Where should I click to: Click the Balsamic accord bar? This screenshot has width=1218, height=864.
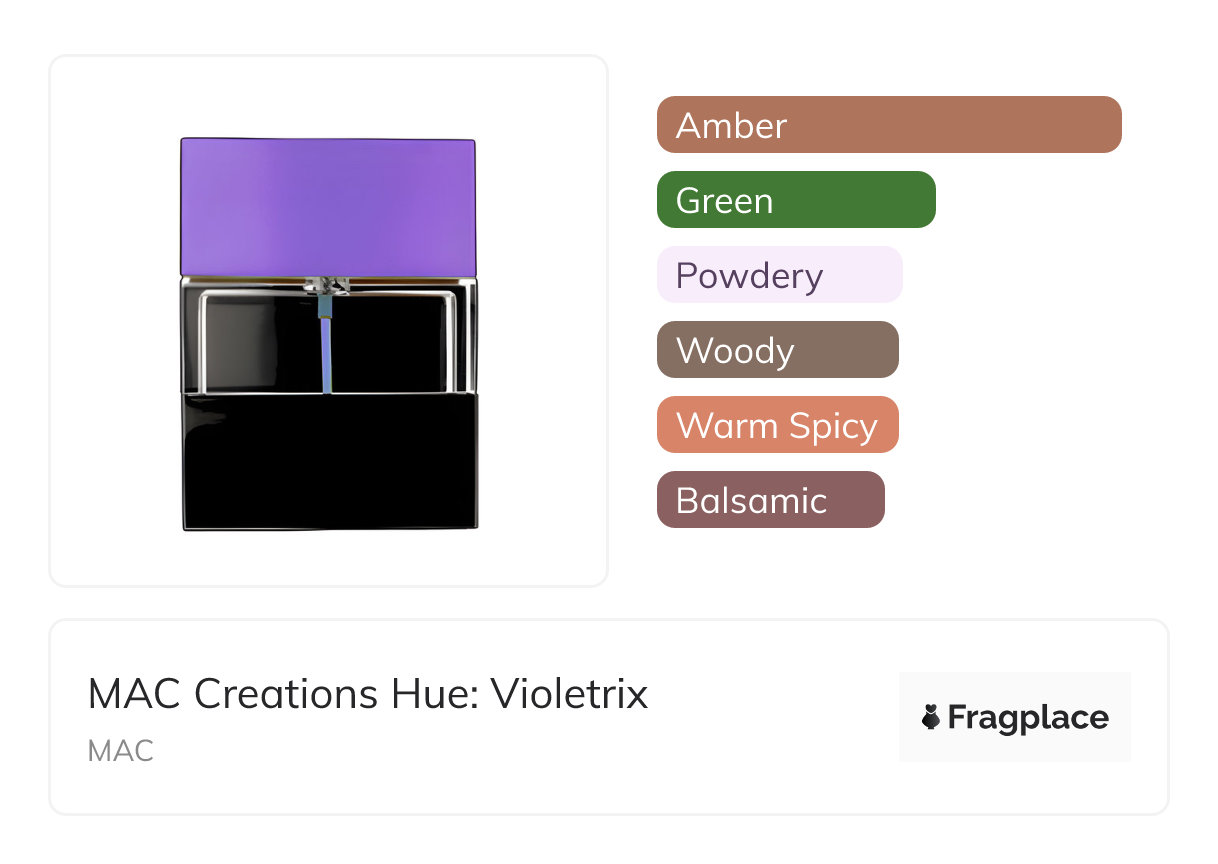(770, 500)
